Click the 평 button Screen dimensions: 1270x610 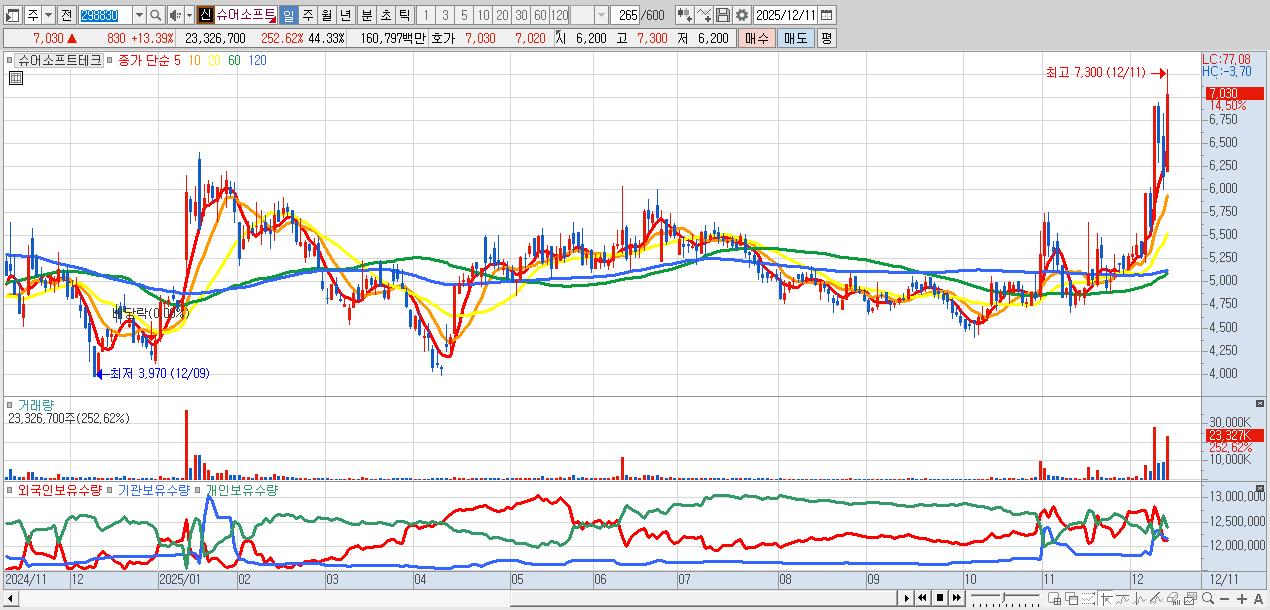(826, 38)
